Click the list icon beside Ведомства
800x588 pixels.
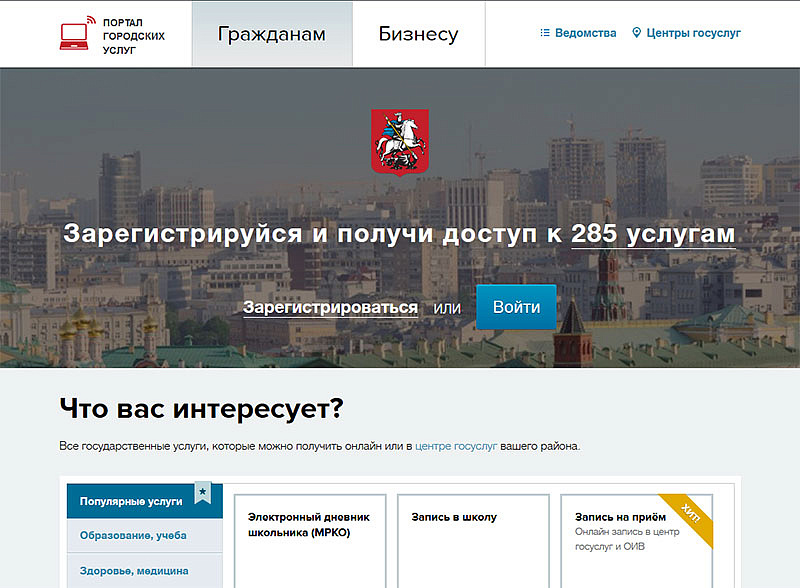coord(545,33)
